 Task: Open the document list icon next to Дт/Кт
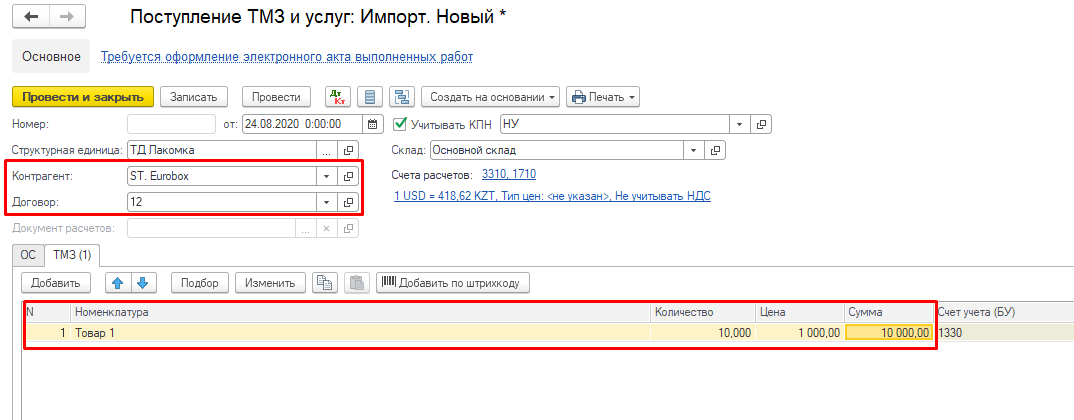click(x=370, y=97)
